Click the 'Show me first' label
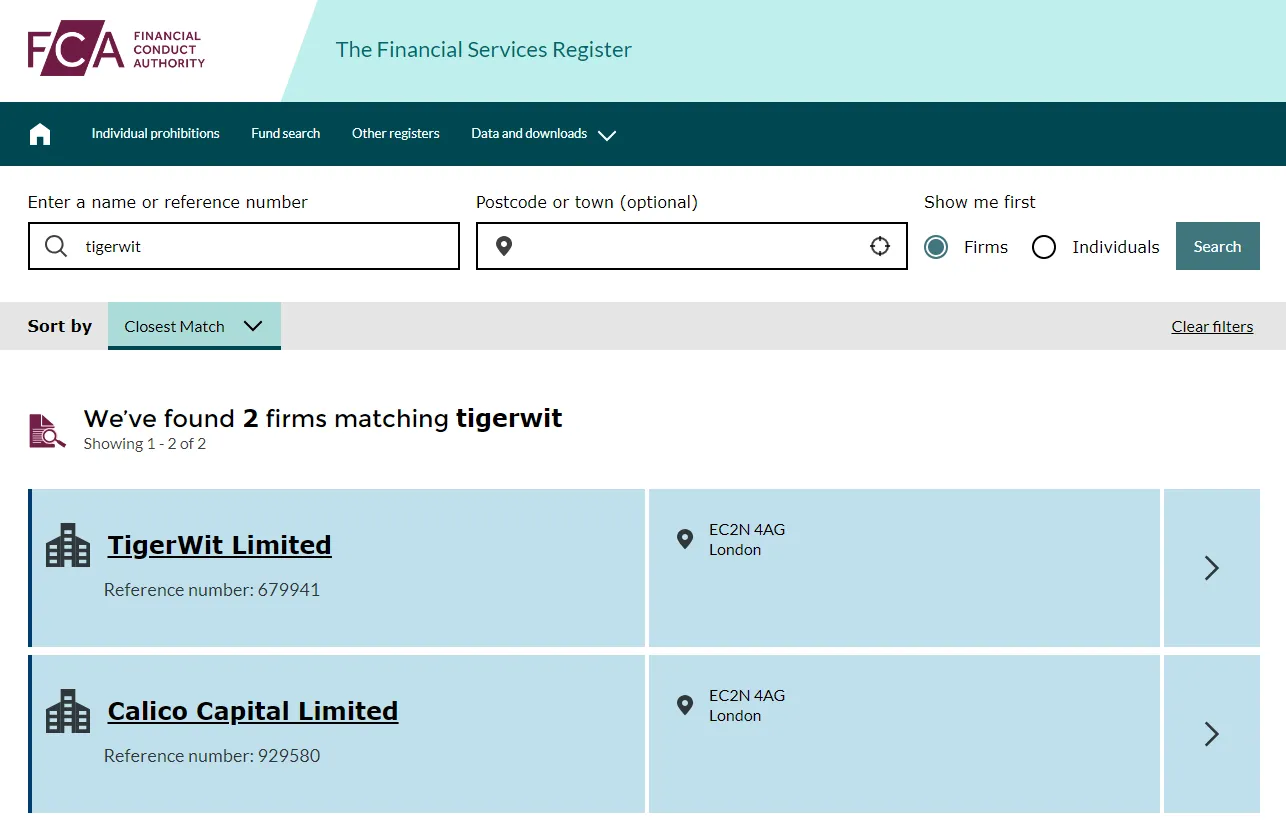This screenshot has width=1286, height=833. click(x=980, y=202)
